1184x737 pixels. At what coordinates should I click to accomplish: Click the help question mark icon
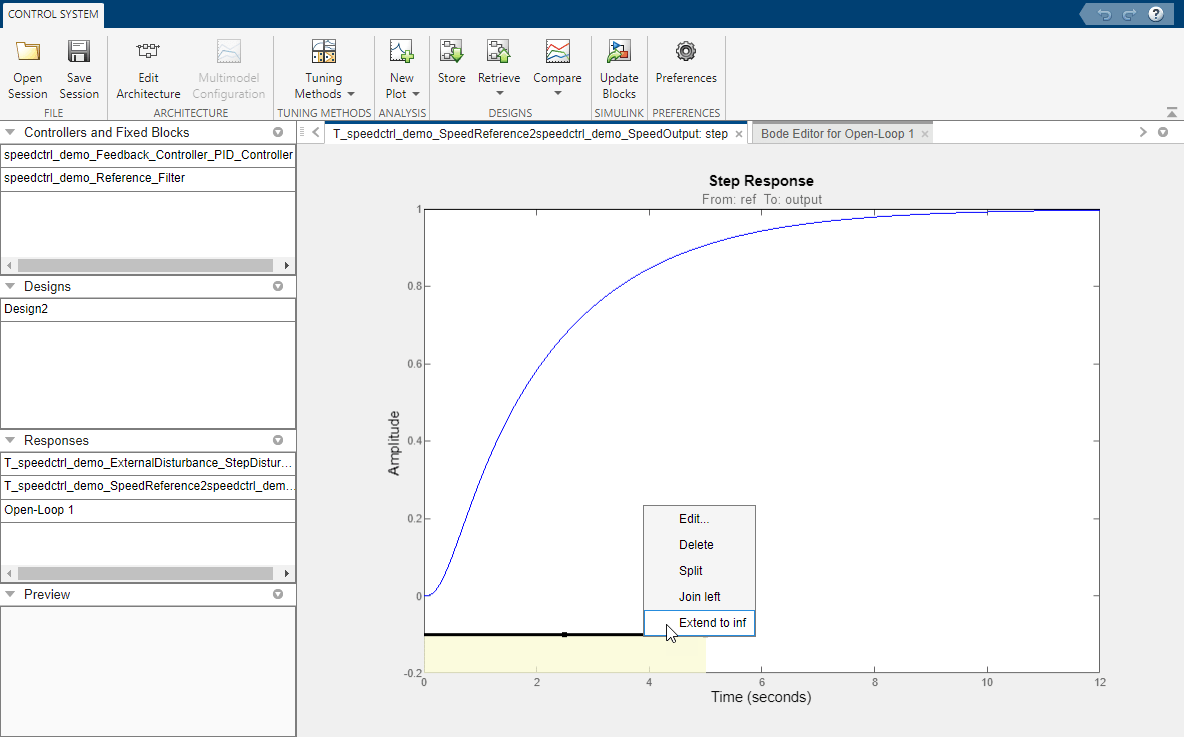(x=1156, y=14)
